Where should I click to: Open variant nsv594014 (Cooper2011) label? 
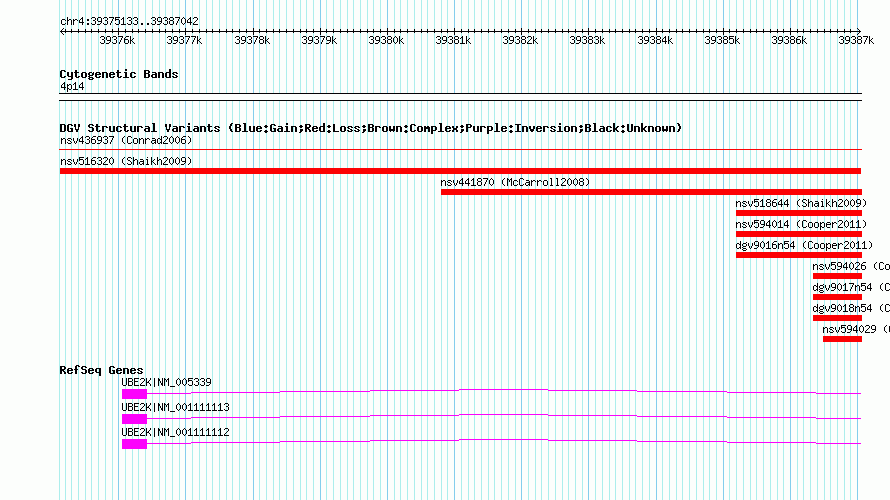(801, 224)
